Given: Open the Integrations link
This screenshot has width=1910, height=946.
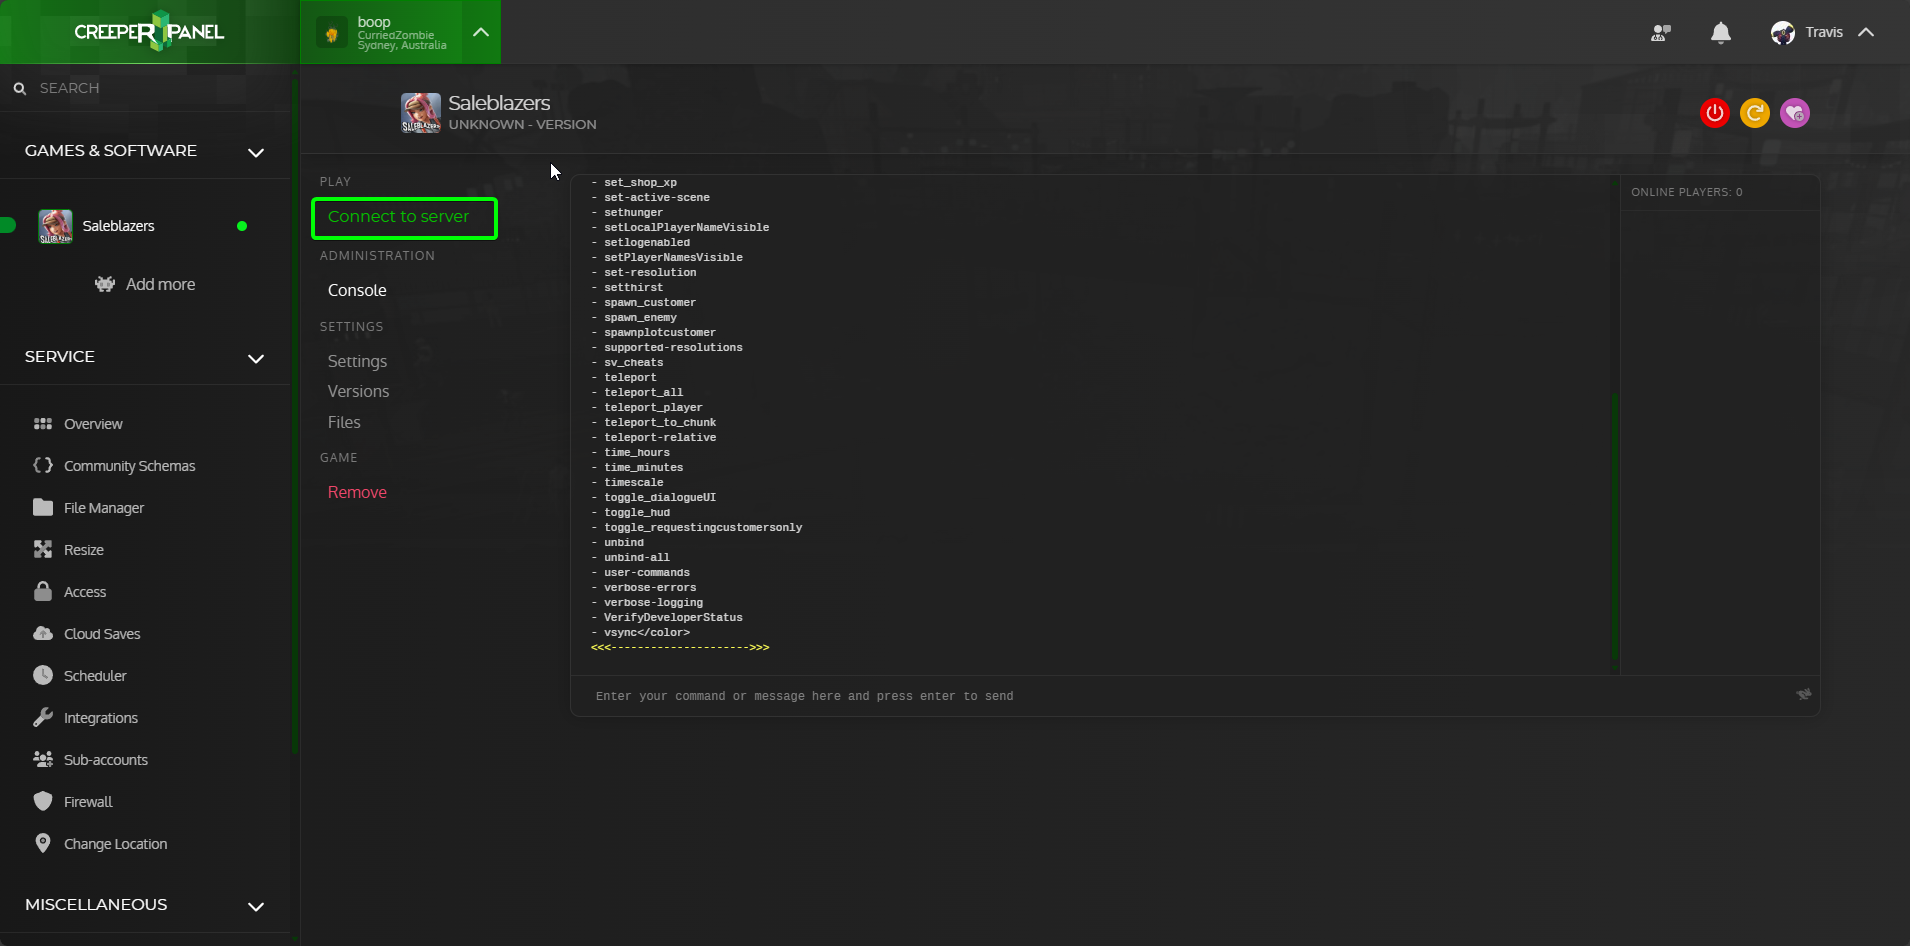Looking at the screenshot, I should point(101,718).
